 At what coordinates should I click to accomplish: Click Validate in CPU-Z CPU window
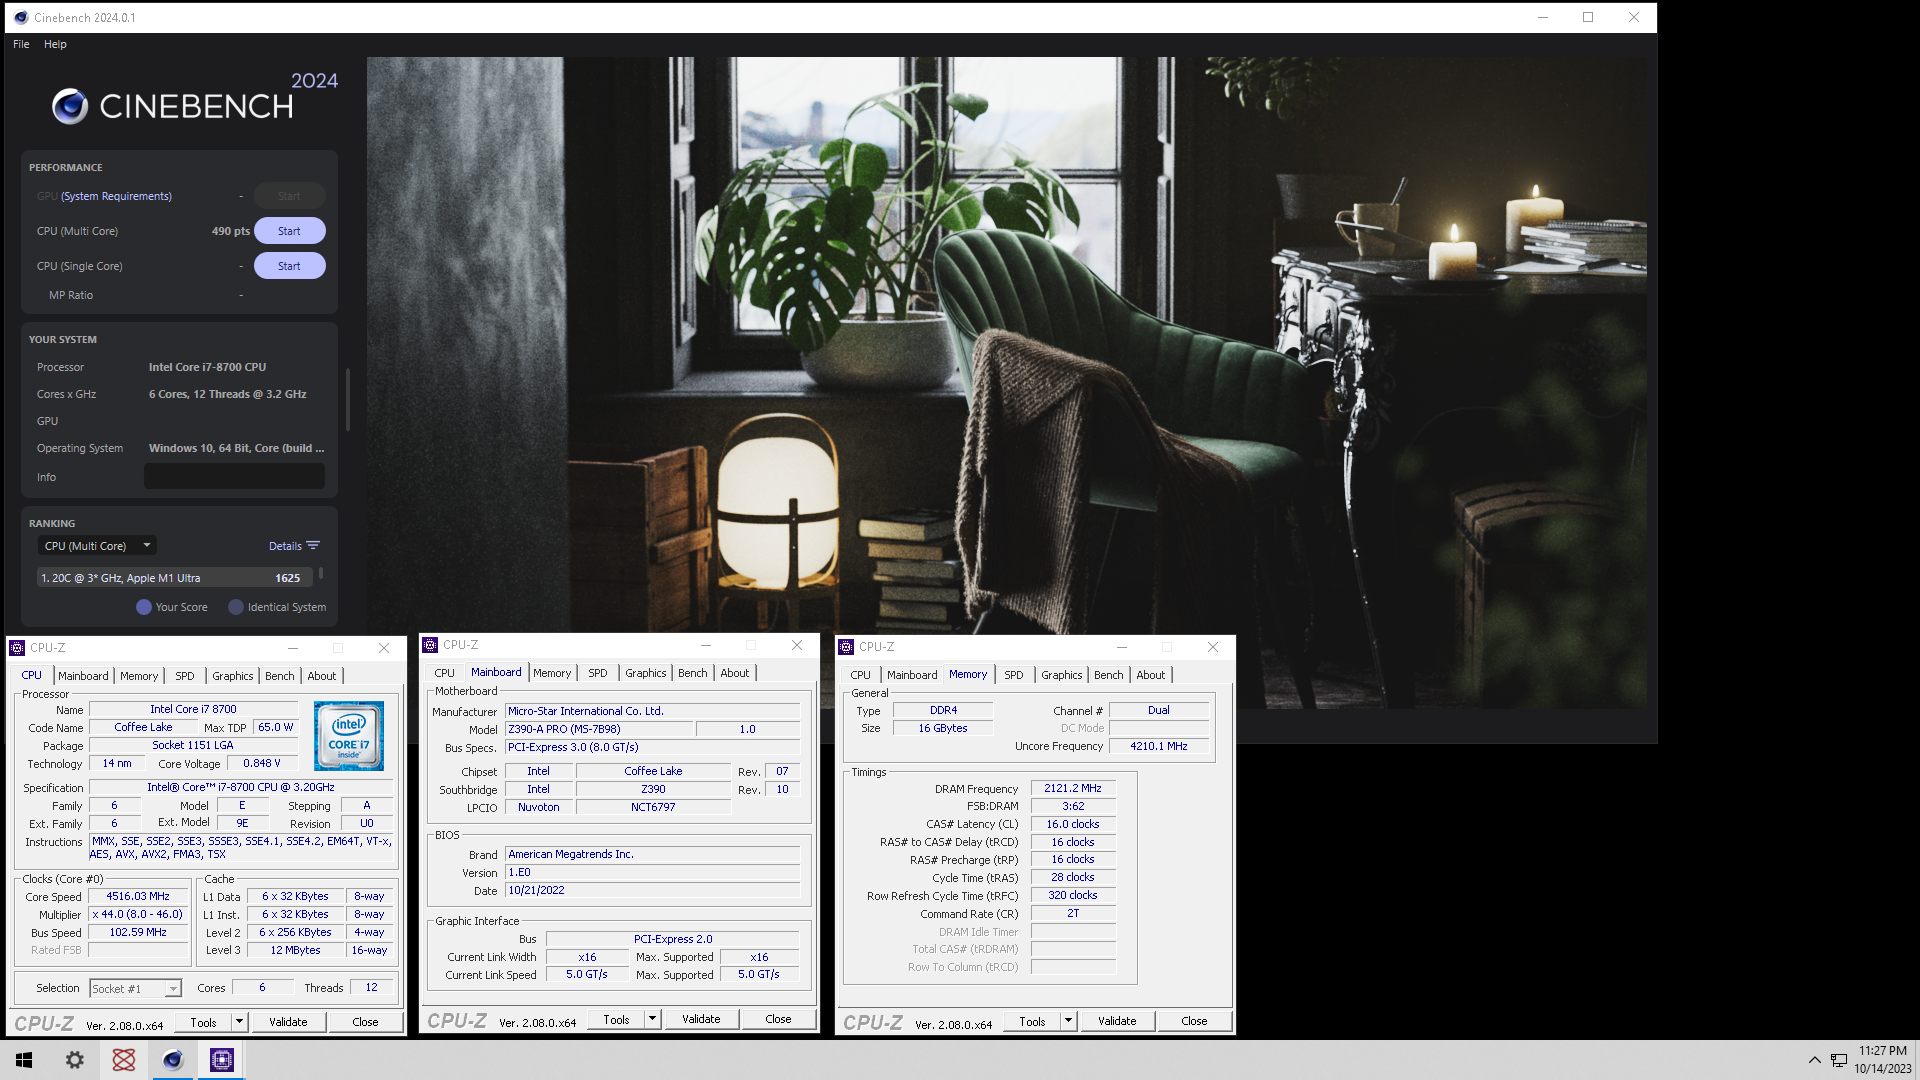(x=288, y=1022)
